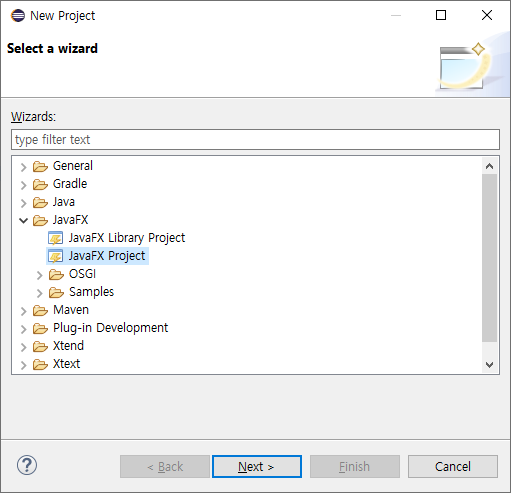Select the Plug-in Development label
Screen dimensions: 511x493
pyautogui.click(x=110, y=328)
